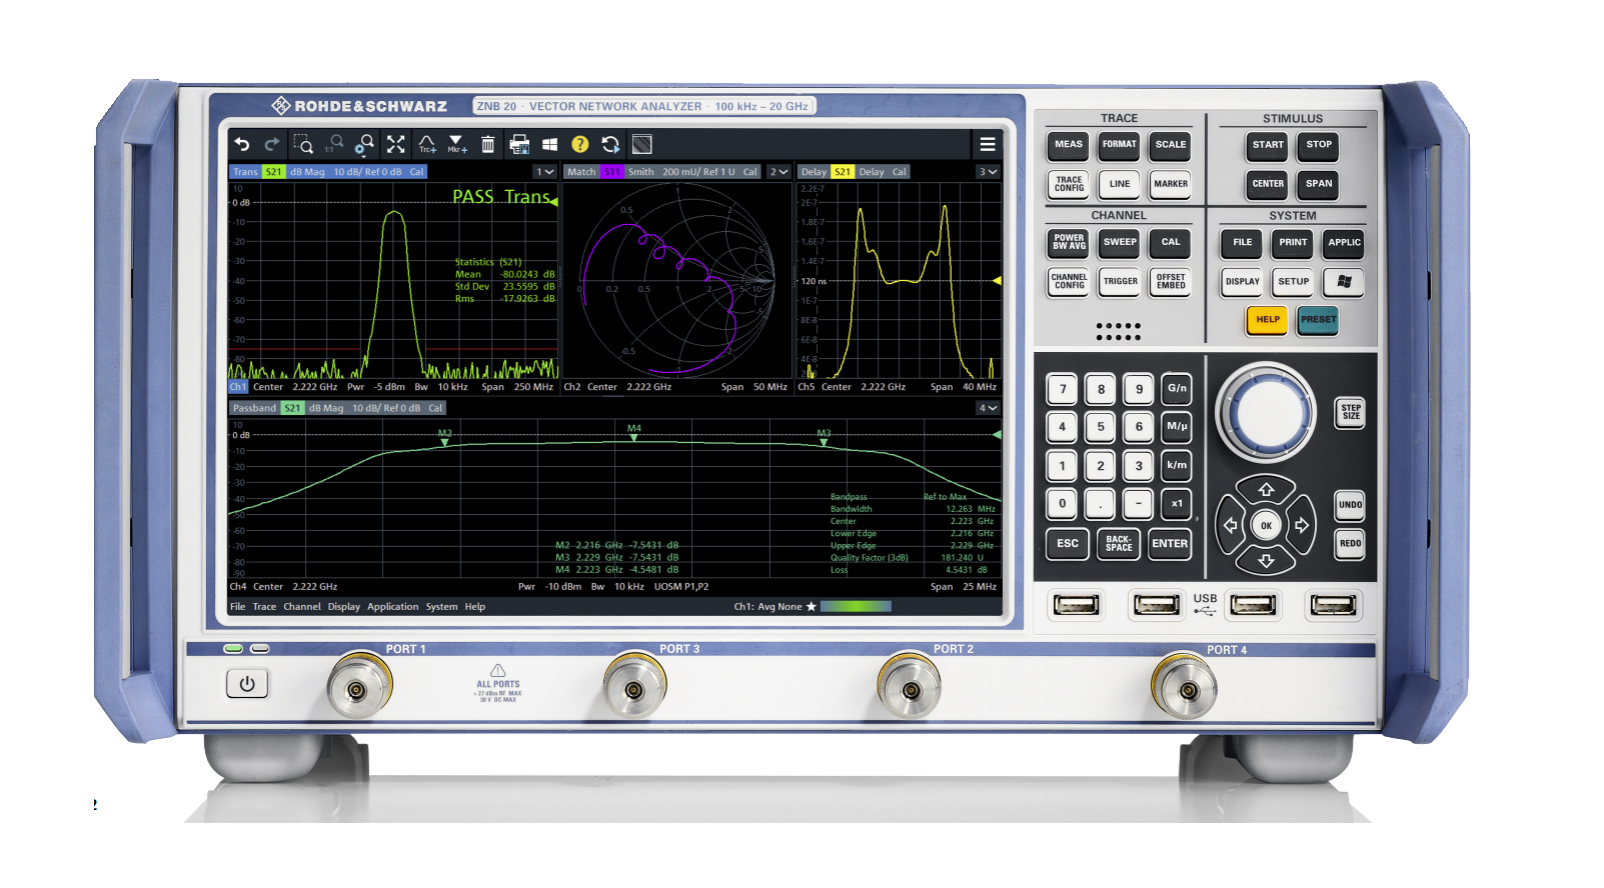Open the Channel menu on screen
Screen dimensions: 1604x888
pos(302,607)
